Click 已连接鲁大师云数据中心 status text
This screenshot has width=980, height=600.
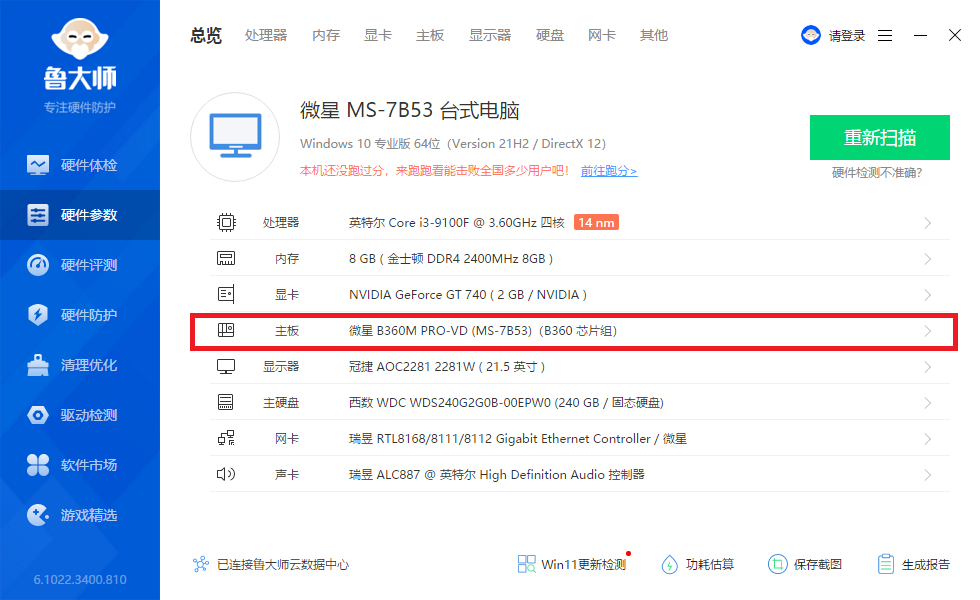click(282, 564)
